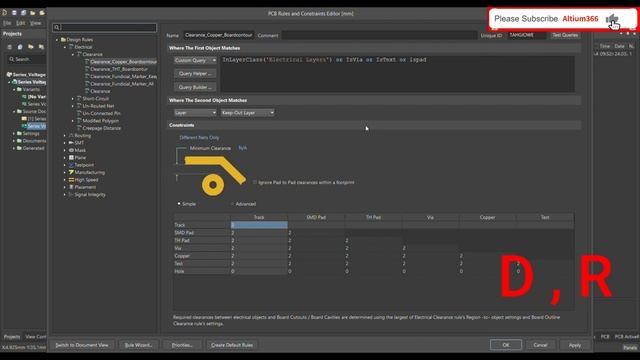Click the Manufacturing category icon
The width and height of the screenshot is (640, 360).
(x=71, y=172)
